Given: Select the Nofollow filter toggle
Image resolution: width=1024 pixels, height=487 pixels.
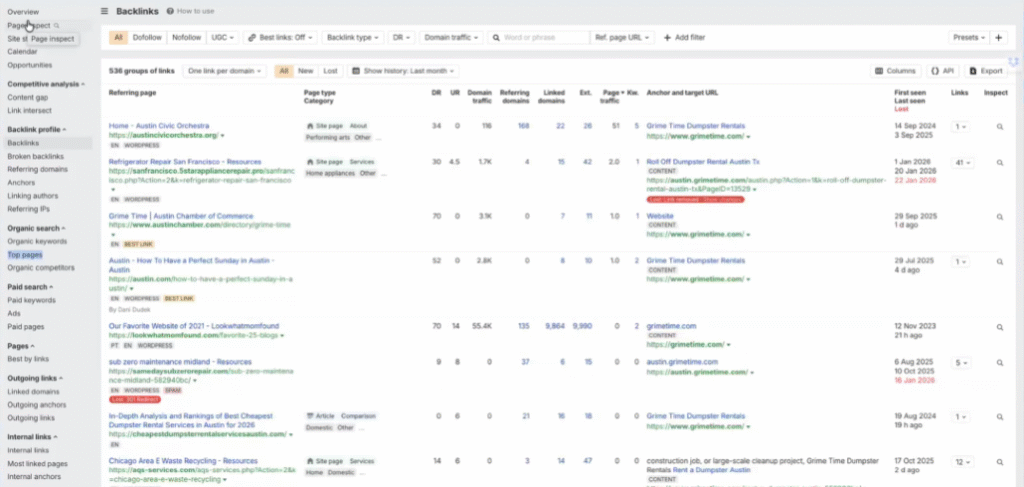Looking at the screenshot, I should point(186,37).
